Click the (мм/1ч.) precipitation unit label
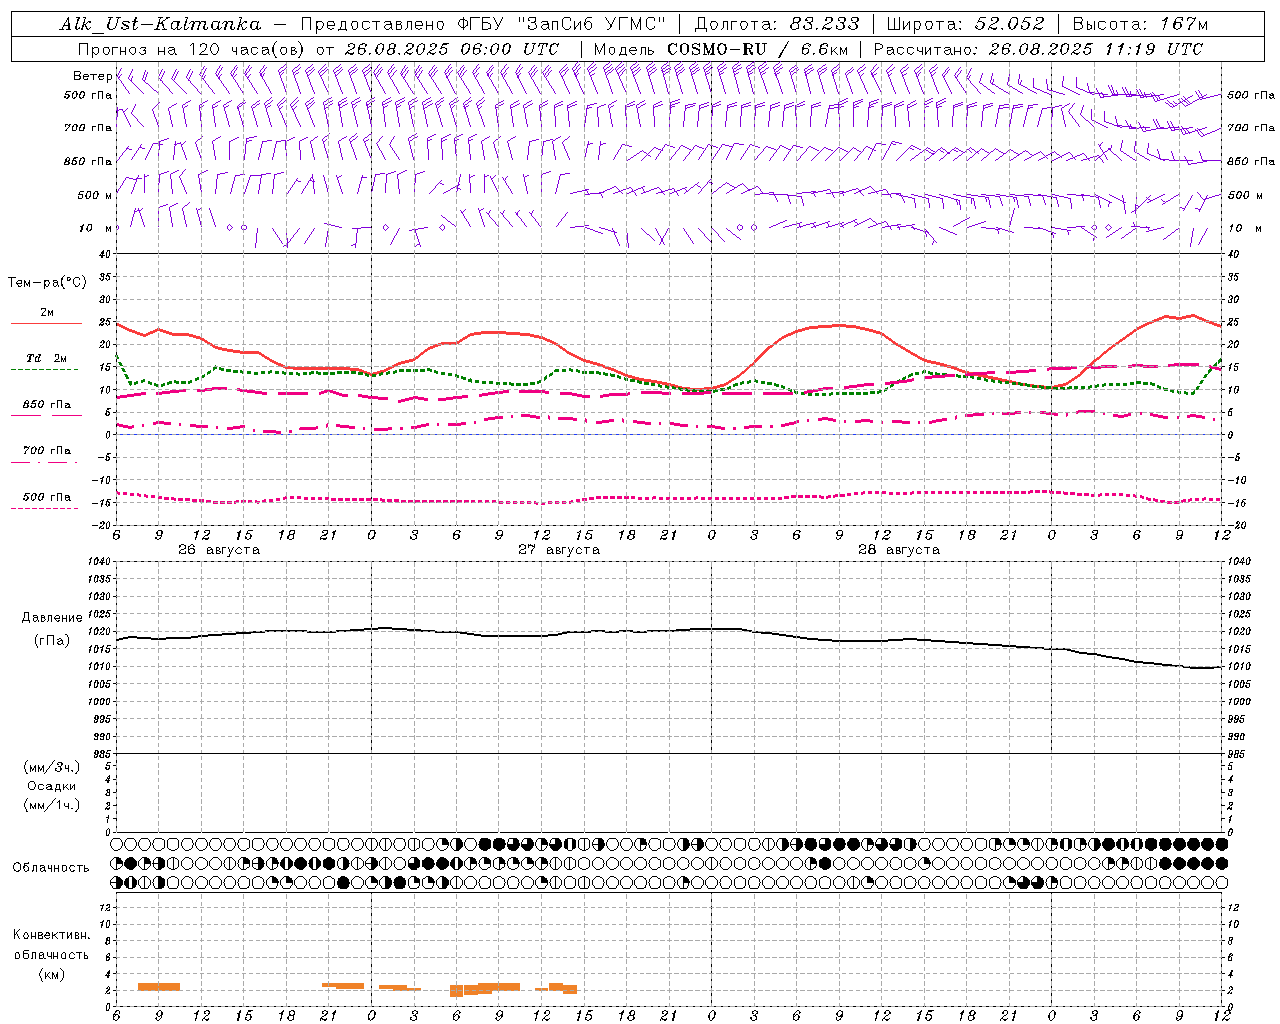This screenshot has width=1280, height=1024. [x=52, y=805]
